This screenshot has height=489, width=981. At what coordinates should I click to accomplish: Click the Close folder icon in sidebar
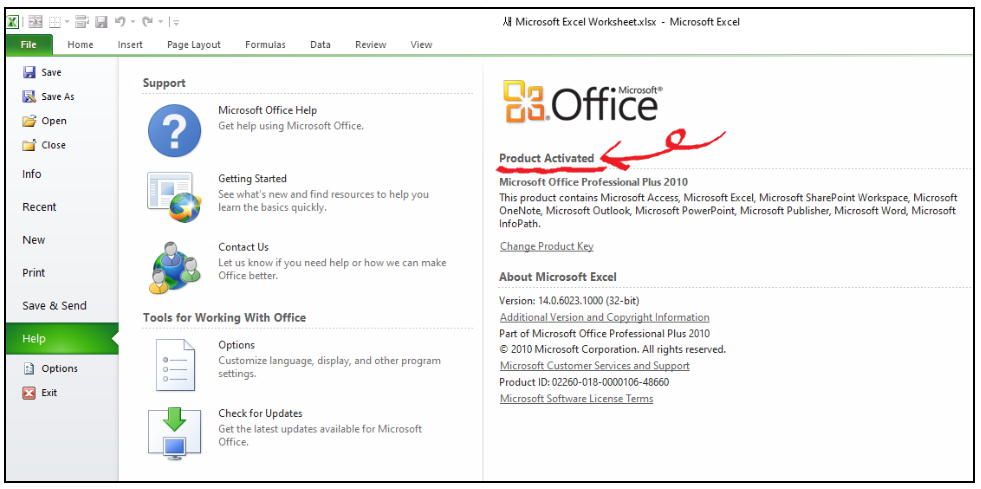(x=29, y=145)
